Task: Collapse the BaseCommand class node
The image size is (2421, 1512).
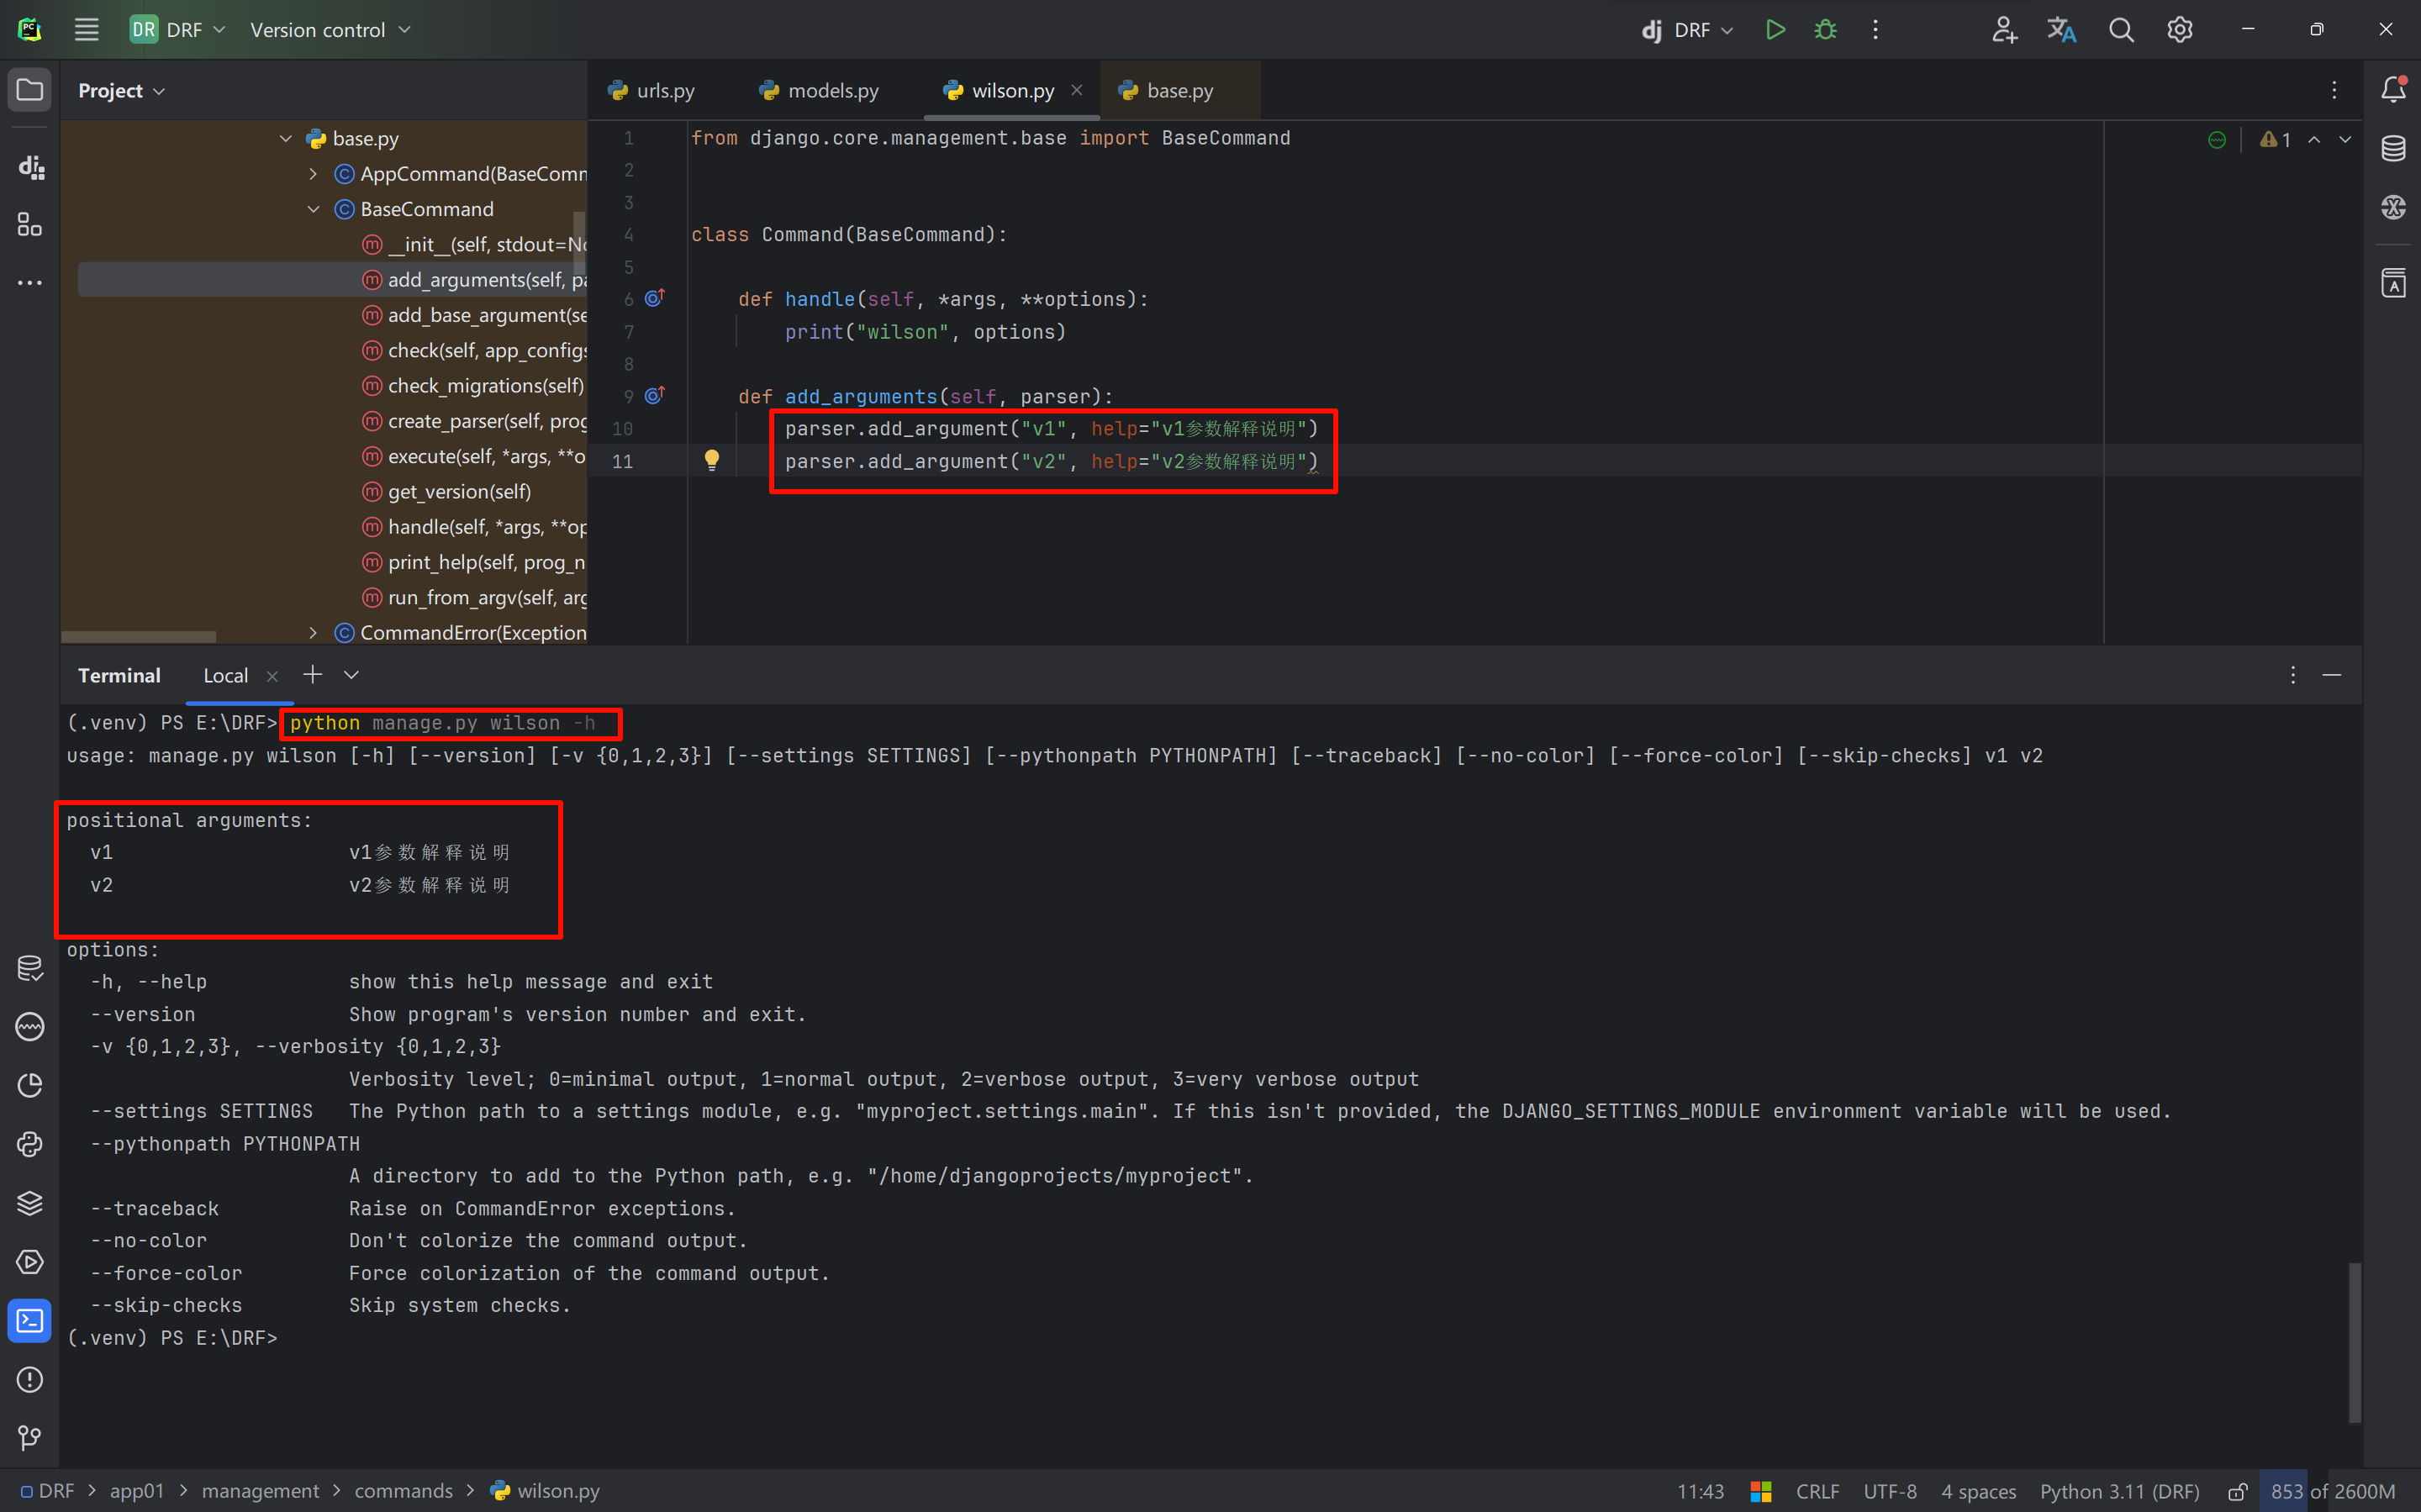Action: click(x=313, y=209)
